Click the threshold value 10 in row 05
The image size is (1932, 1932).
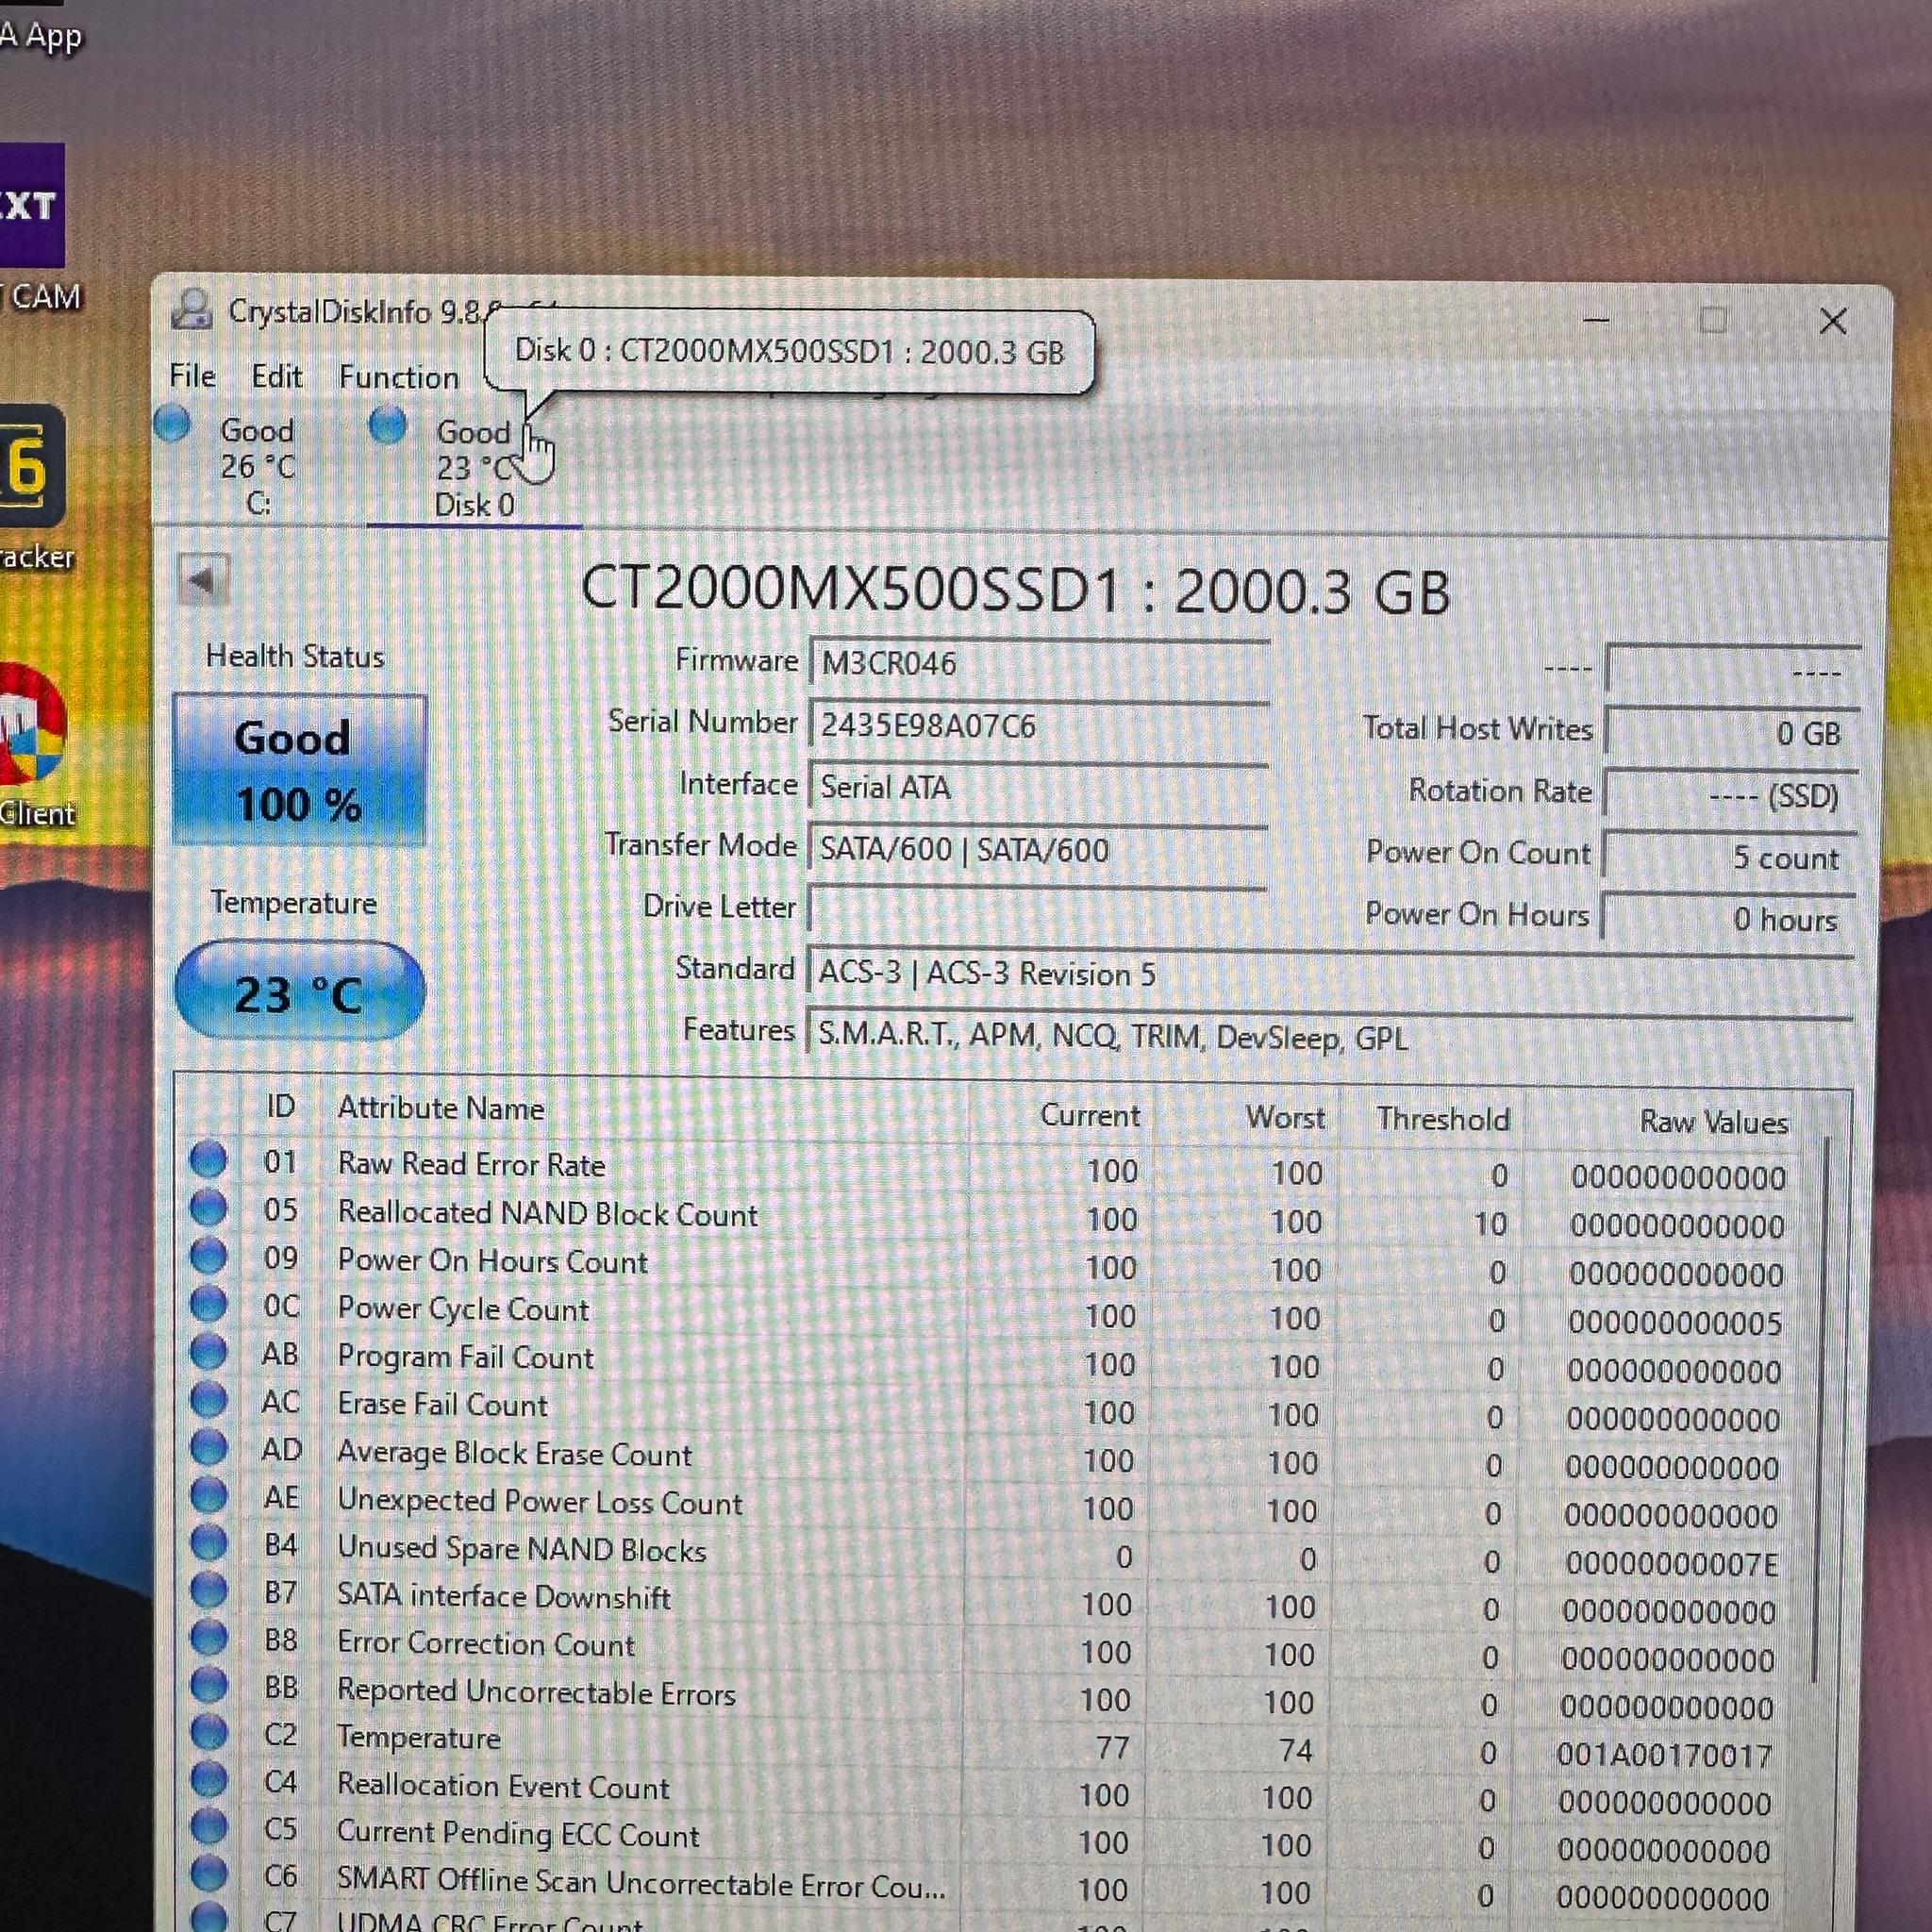tap(1490, 1224)
